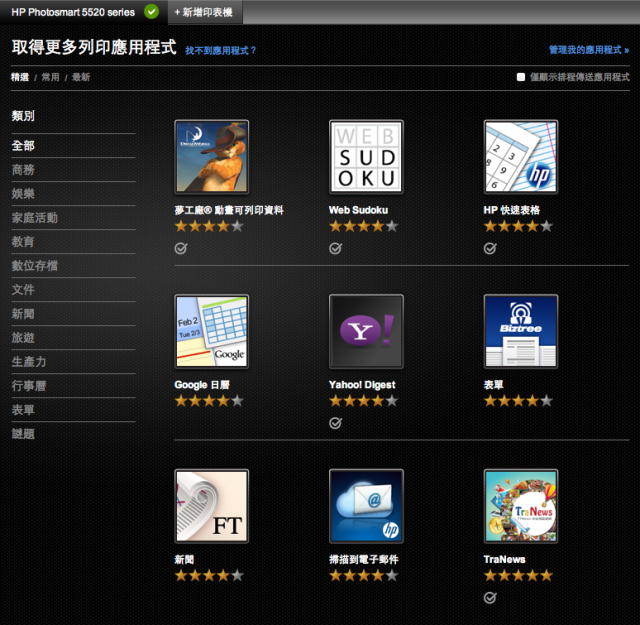Click the star rating of Web Sudoku

coord(364,226)
